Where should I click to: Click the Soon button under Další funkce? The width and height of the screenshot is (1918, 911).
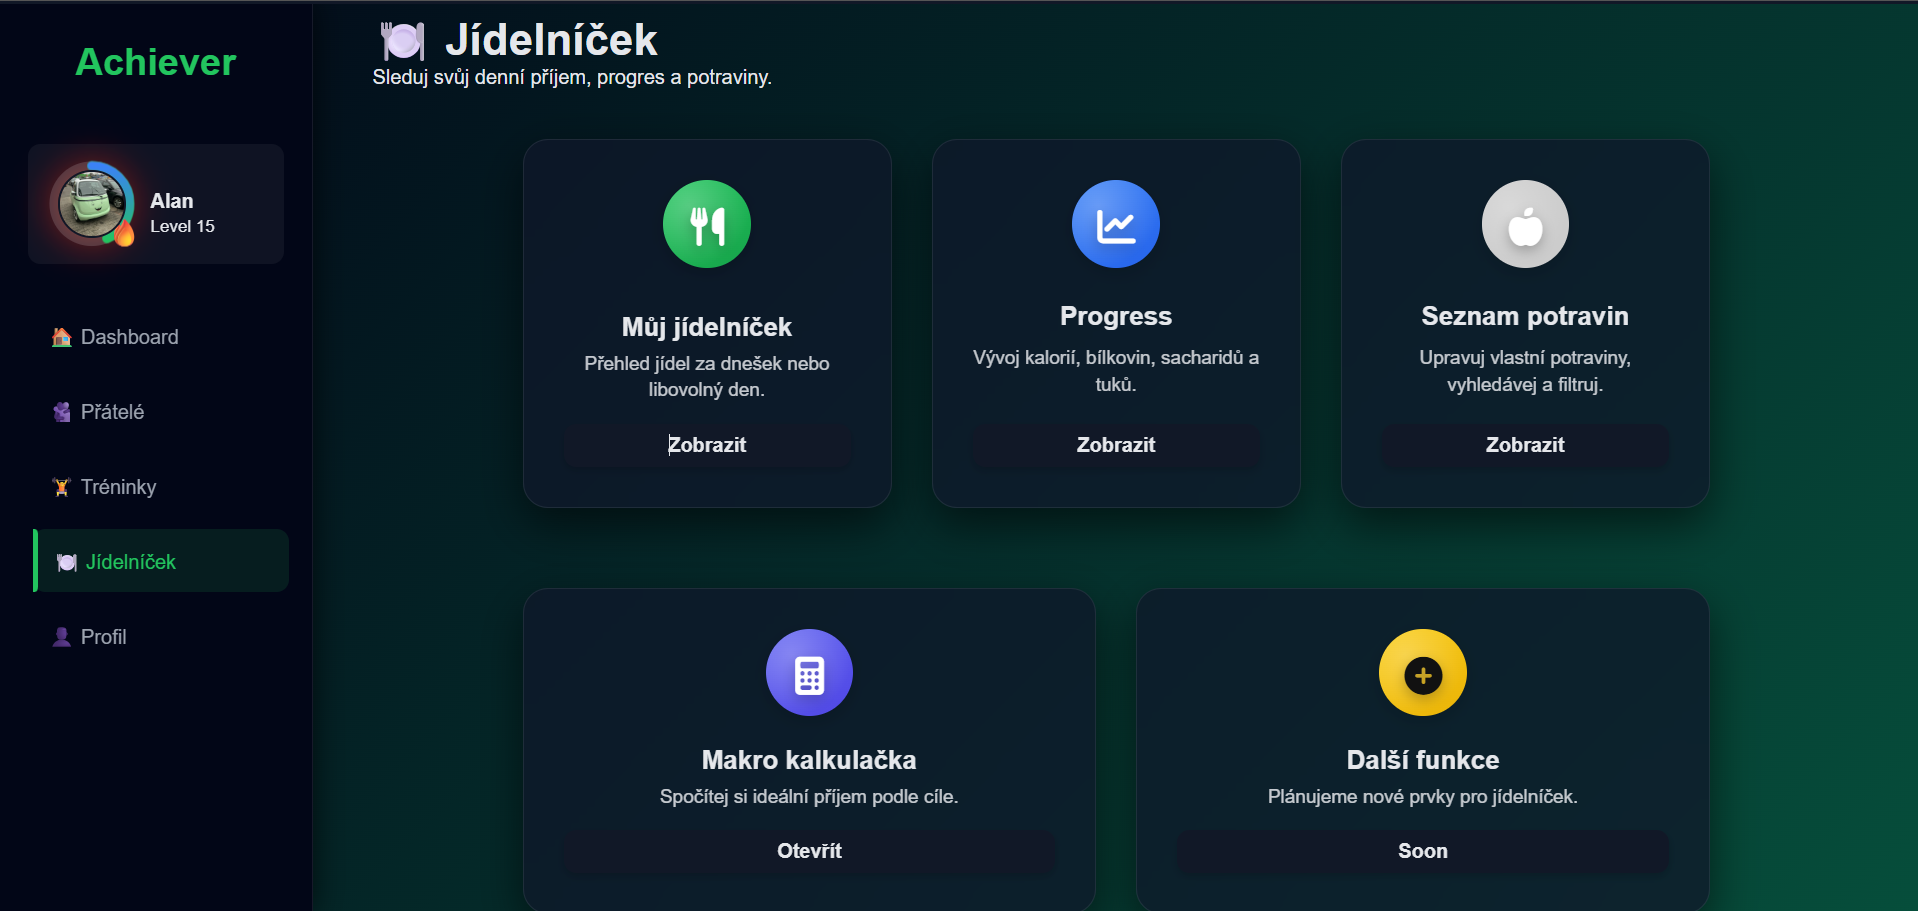coord(1422,851)
